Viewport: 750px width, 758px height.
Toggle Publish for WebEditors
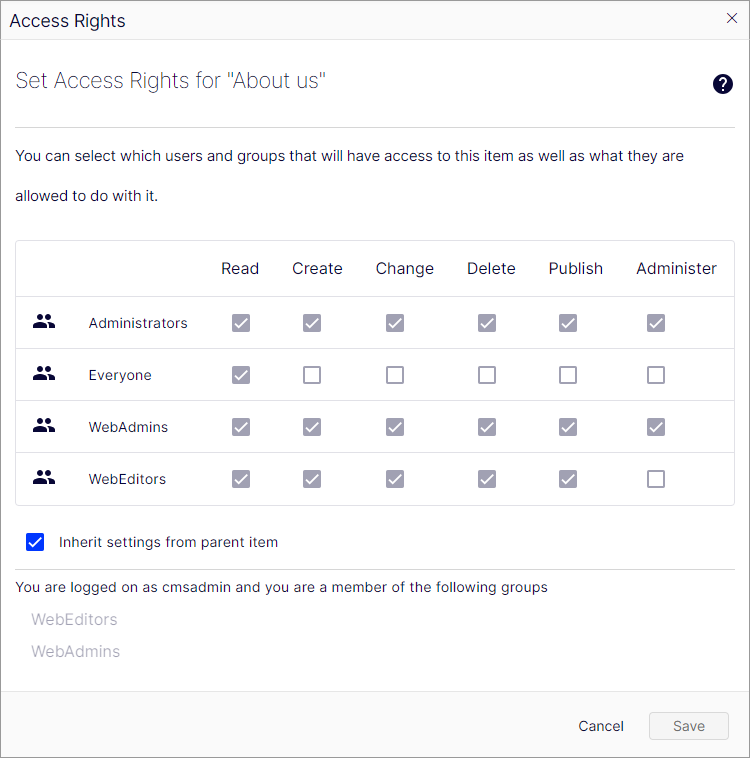click(x=568, y=479)
